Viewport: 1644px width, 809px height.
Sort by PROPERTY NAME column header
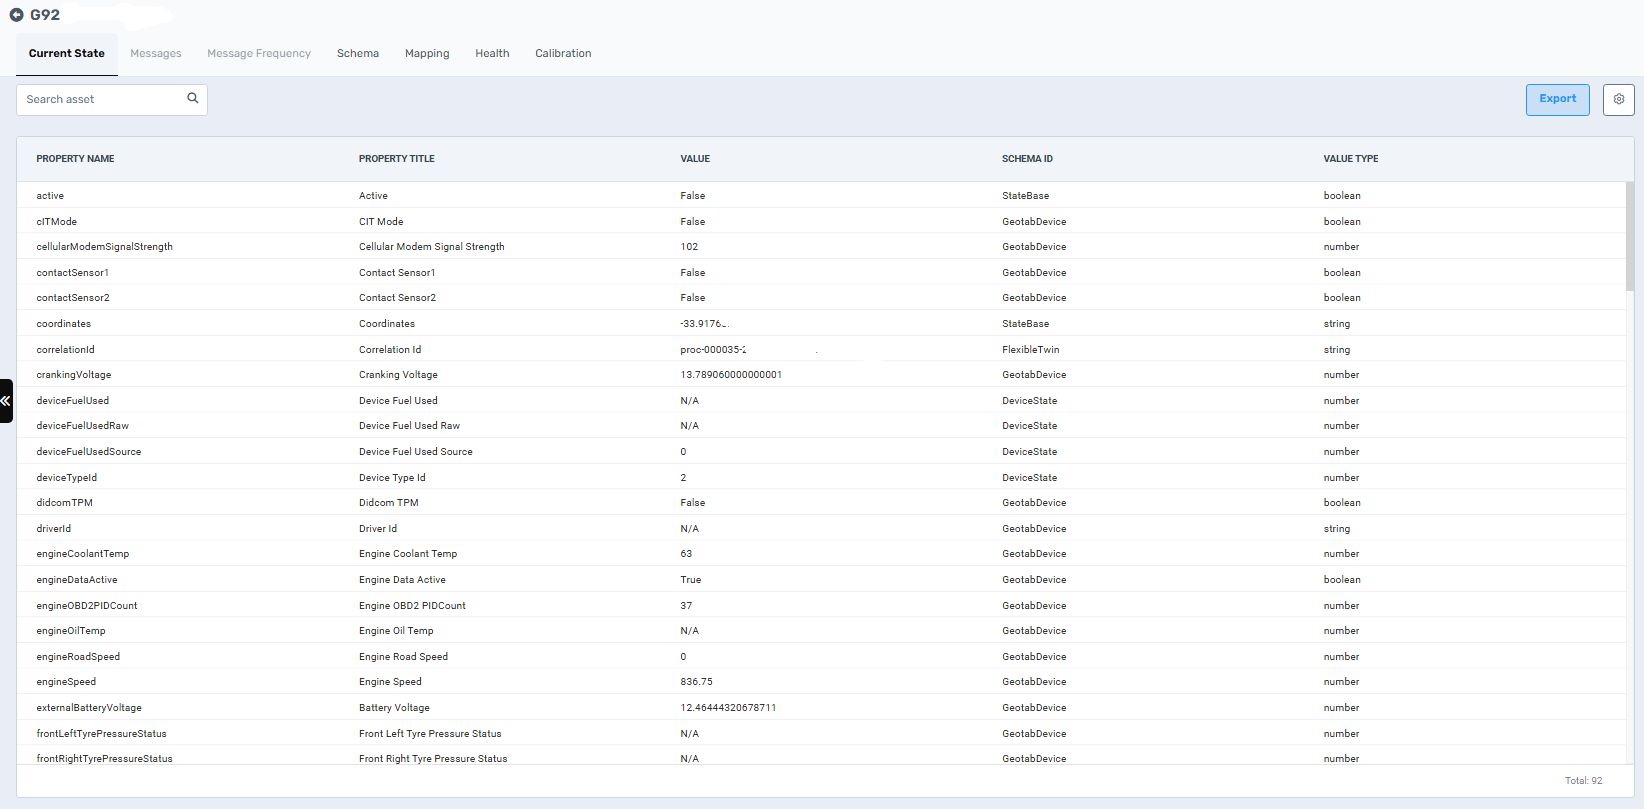[x=75, y=159]
